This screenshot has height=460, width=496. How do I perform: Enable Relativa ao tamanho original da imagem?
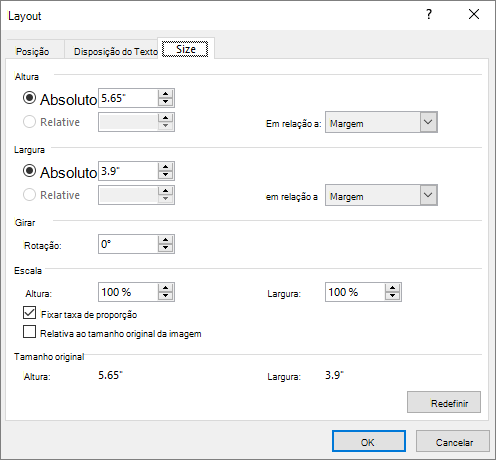coord(29,332)
